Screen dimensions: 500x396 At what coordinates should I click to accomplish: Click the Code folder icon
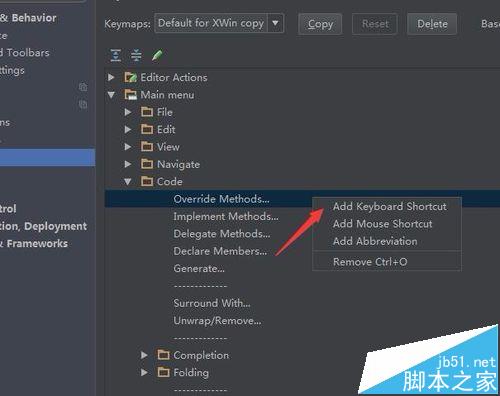coord(147,181)
